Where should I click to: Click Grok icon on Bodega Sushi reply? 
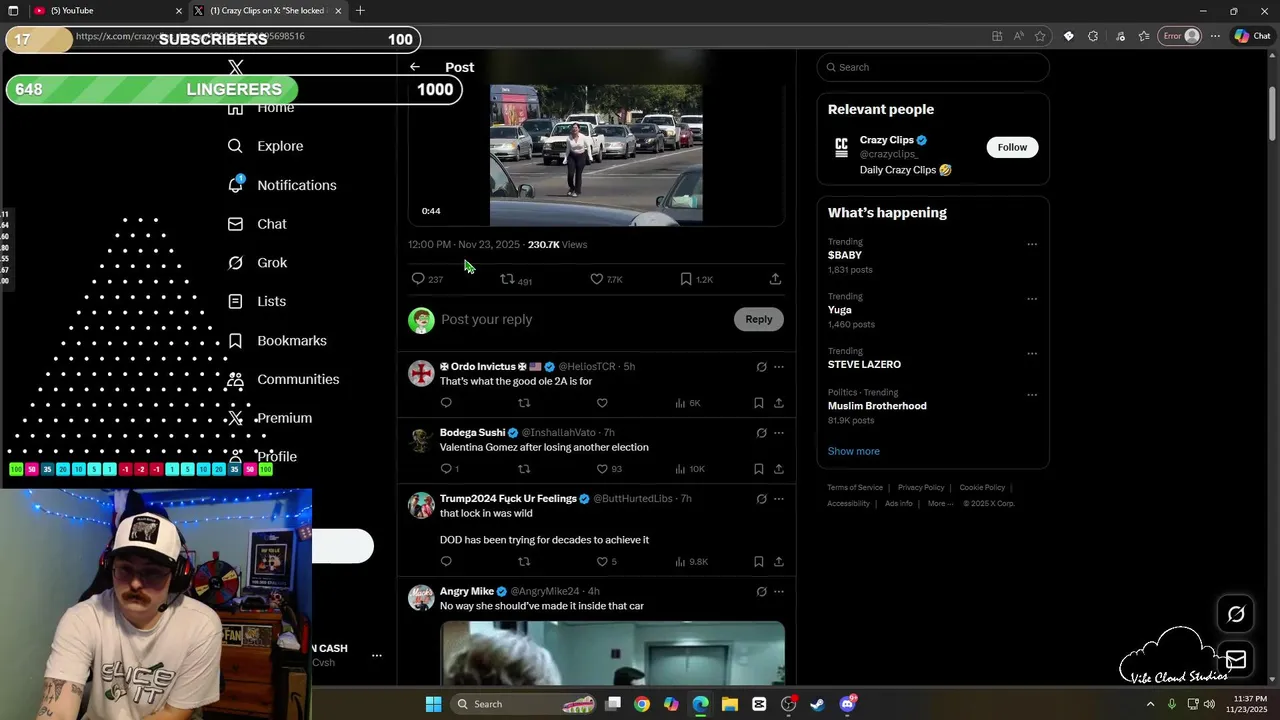[x=761, y=433]
